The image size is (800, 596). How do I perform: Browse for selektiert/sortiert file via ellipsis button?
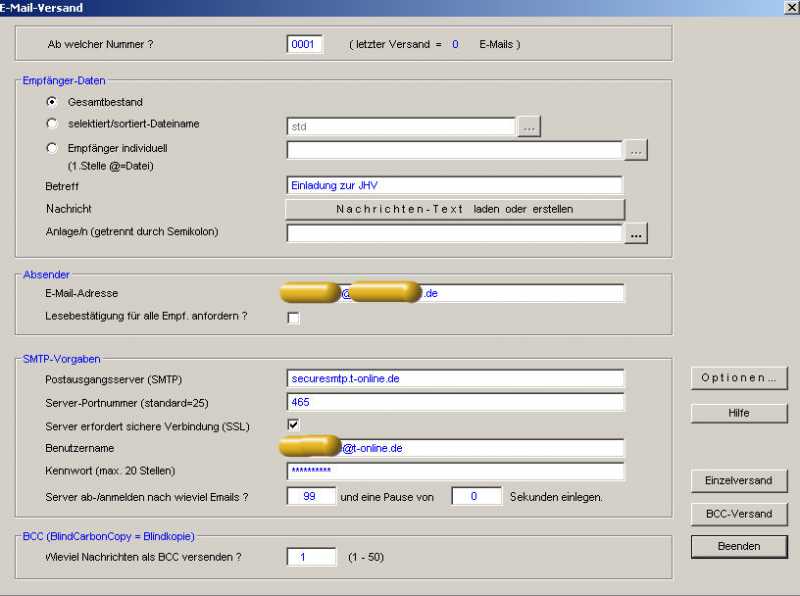pos(529,126)
